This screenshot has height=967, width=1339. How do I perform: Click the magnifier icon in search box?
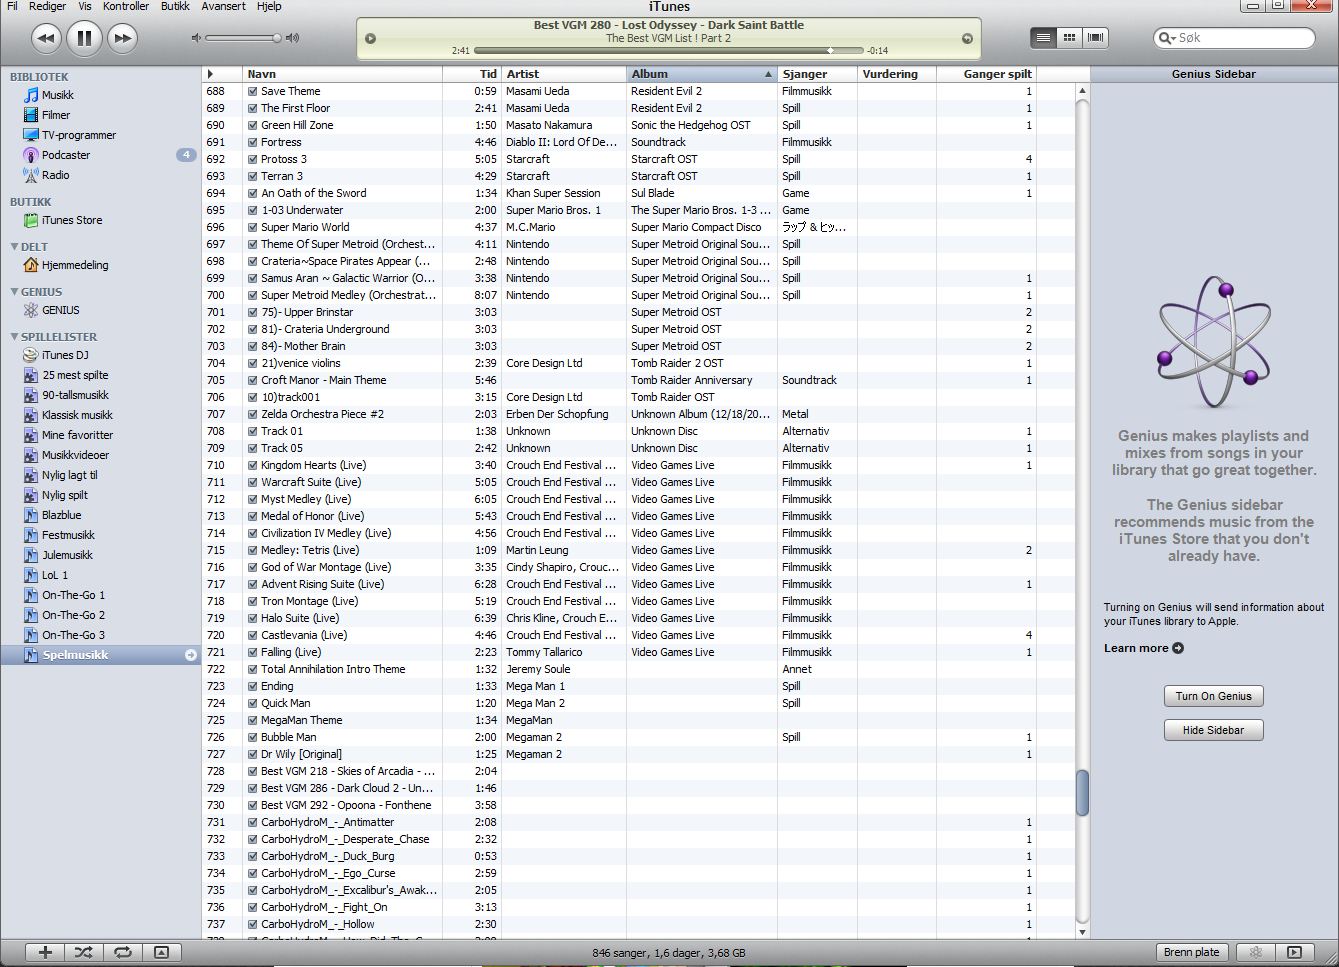click(1166, 38)
